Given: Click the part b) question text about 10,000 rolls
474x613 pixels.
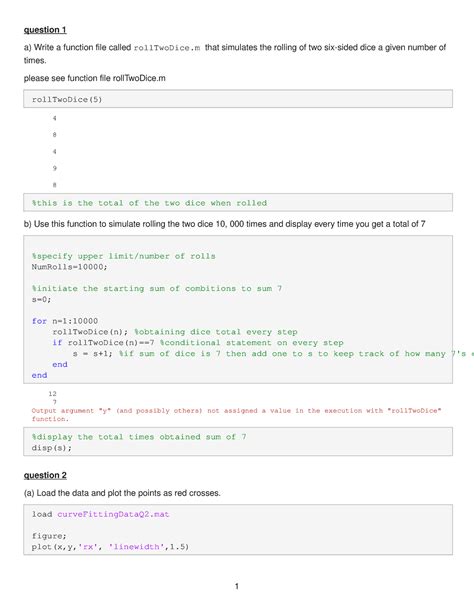Looking at the screenshot, I should click(224, 224).
